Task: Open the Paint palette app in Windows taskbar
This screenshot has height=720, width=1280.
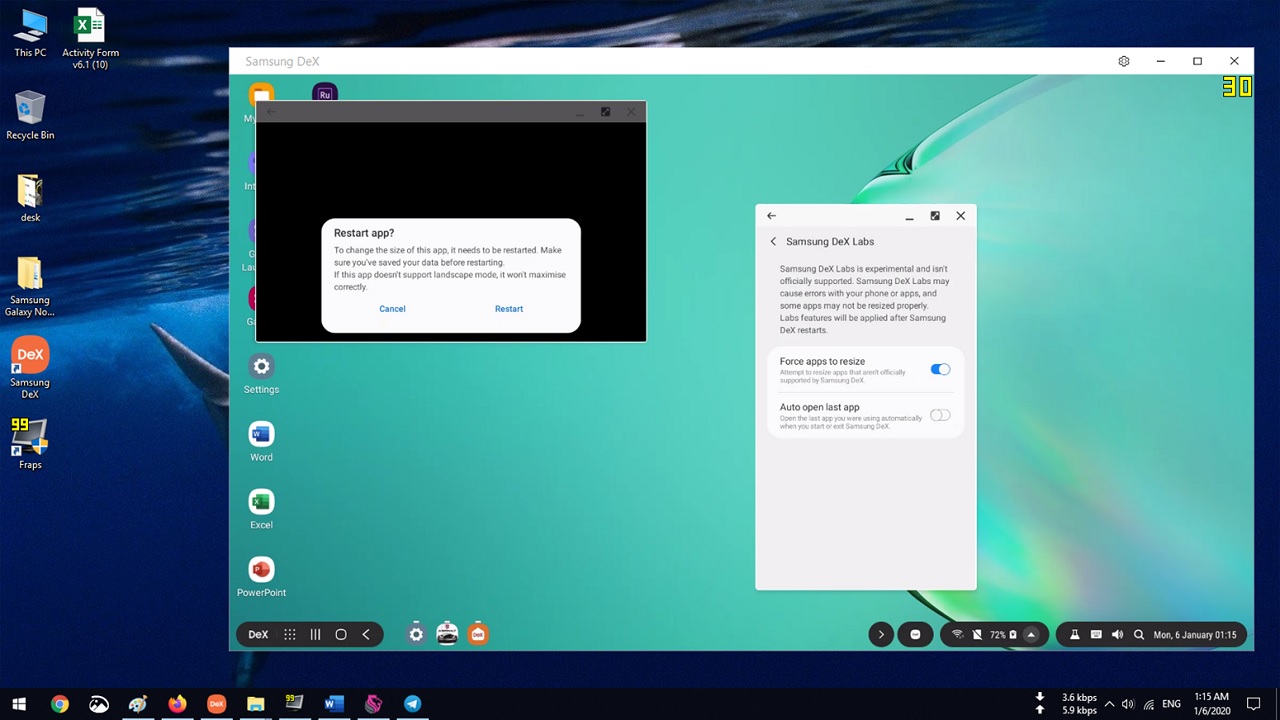Action: (x=138, y=704)
